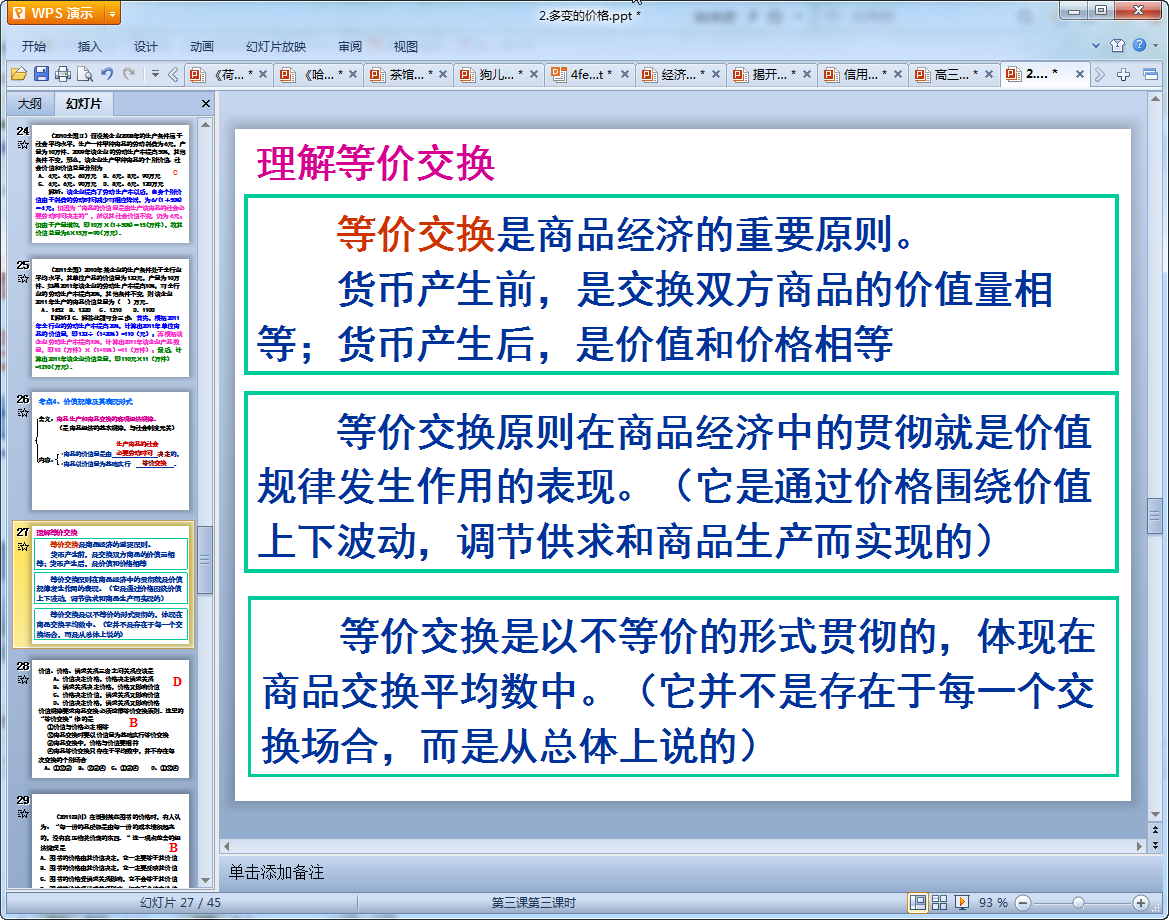Click the Print icon in the toolbar

click(x=63, y=74)
